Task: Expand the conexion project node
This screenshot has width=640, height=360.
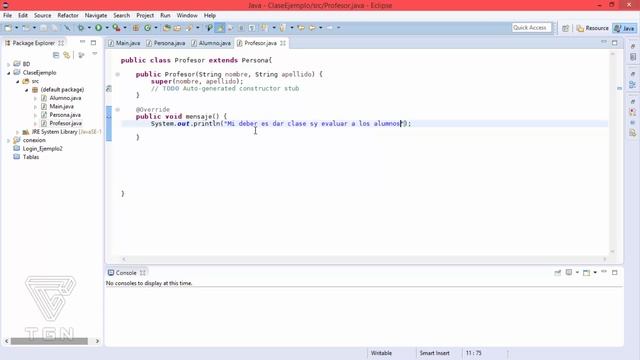Action: pos(9,140)
